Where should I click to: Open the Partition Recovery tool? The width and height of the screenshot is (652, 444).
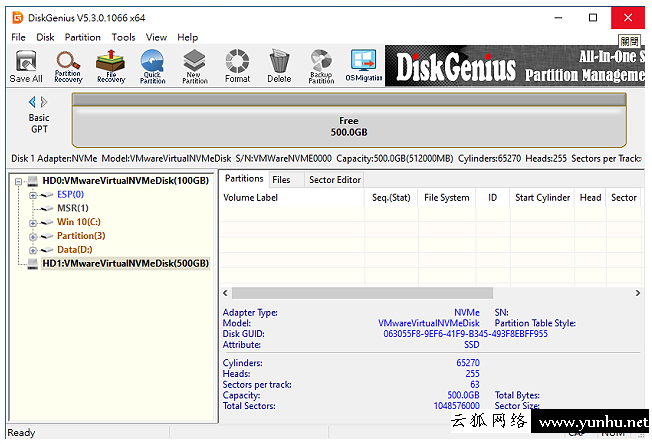point(68,67)
